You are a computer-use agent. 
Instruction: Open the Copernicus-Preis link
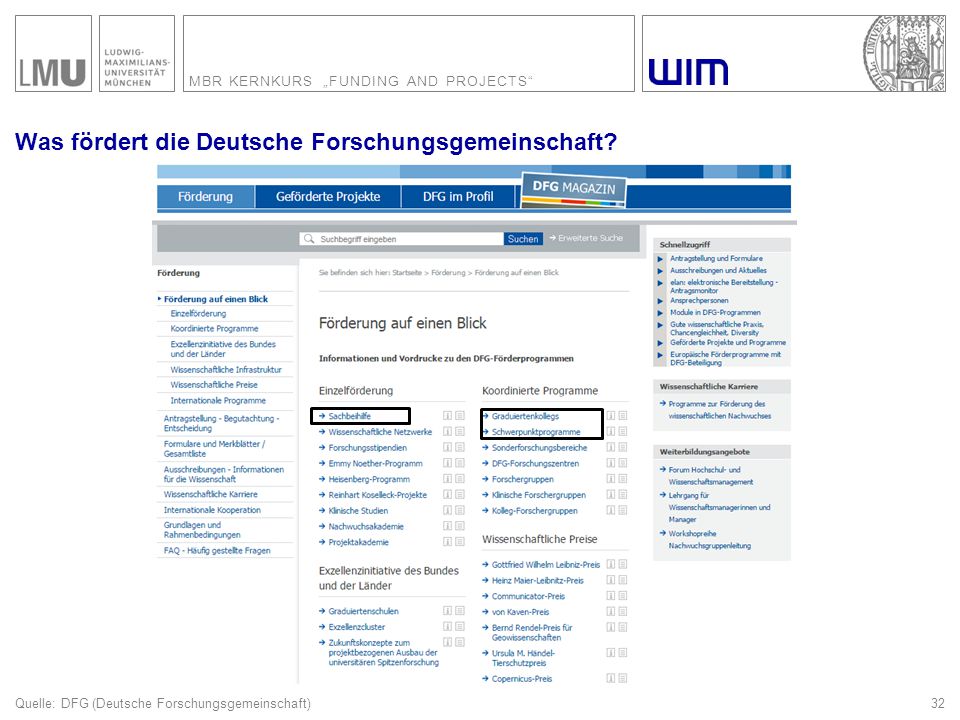522,679
